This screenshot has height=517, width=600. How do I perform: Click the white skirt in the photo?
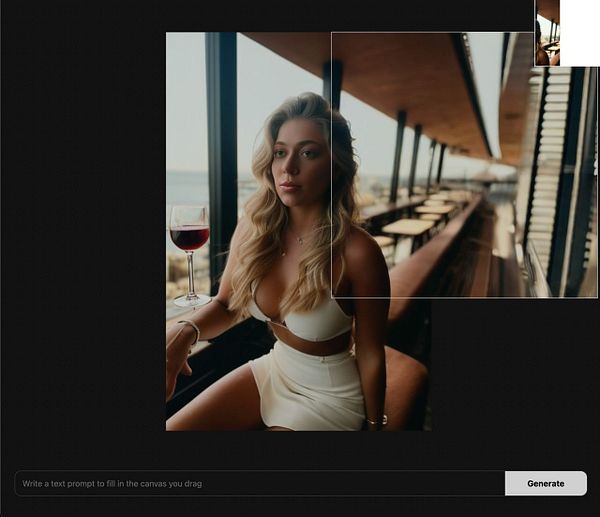click(x=308, y=387)
